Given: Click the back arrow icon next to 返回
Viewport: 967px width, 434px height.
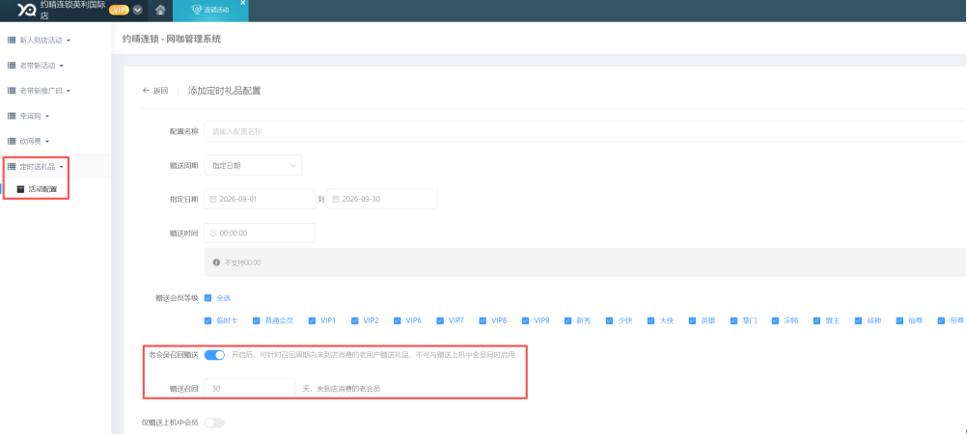Looking at the screenshot, I should [x=146, y=91].
